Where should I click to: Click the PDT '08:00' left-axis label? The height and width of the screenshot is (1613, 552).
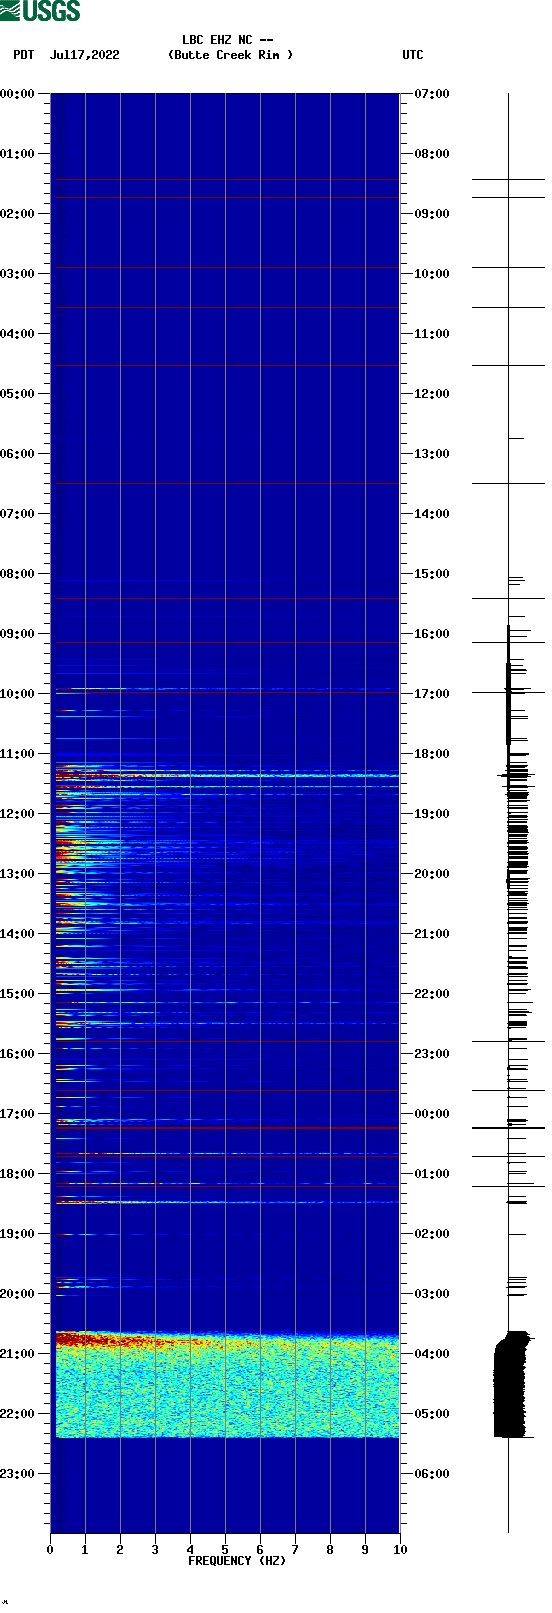pyautogui.click(x=17, y=574)
